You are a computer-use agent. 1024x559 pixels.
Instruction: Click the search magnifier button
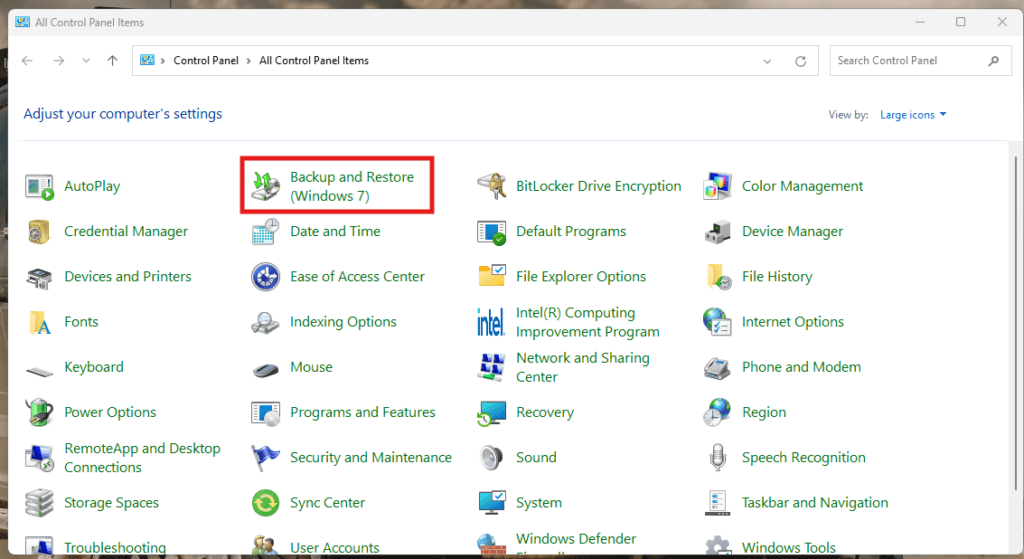pyautogui.click(x=993, y=61)
